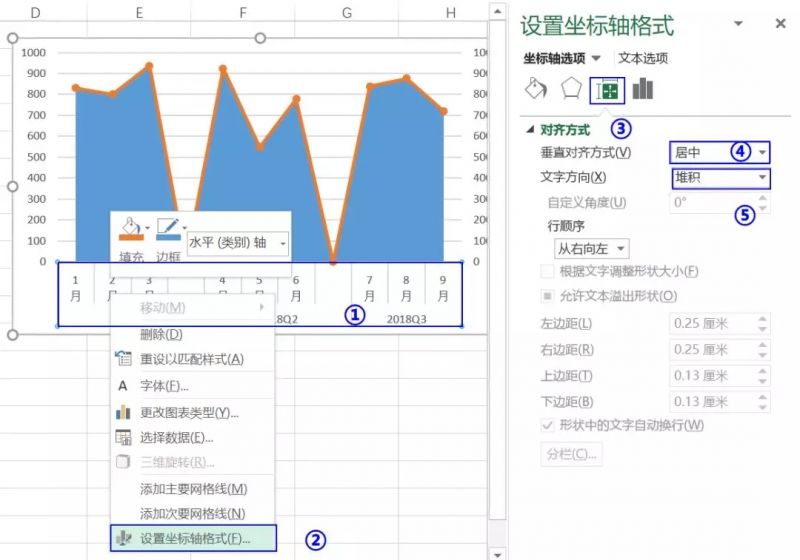
Task: Open Fill & Line paint bucket tab
Action: [536, 89]
